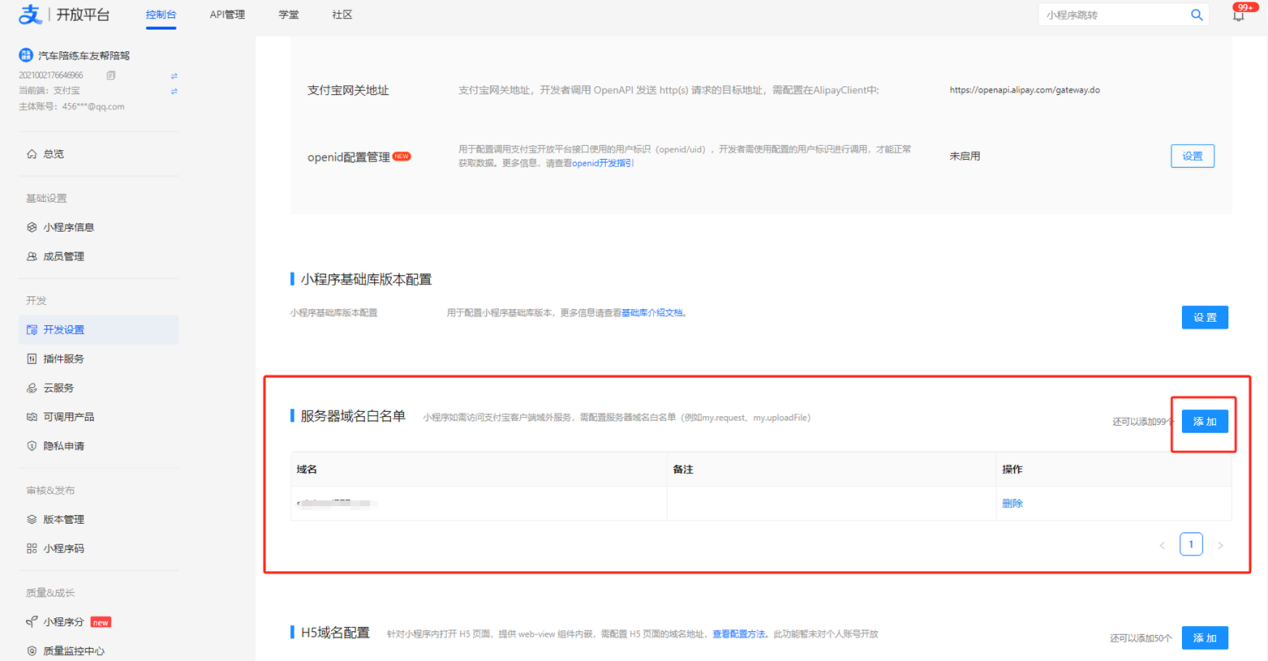The height and width of the screenshot is (661, 1268).
Task: Open 小程序信息 in the sidebar
Action: coord(68,227)
